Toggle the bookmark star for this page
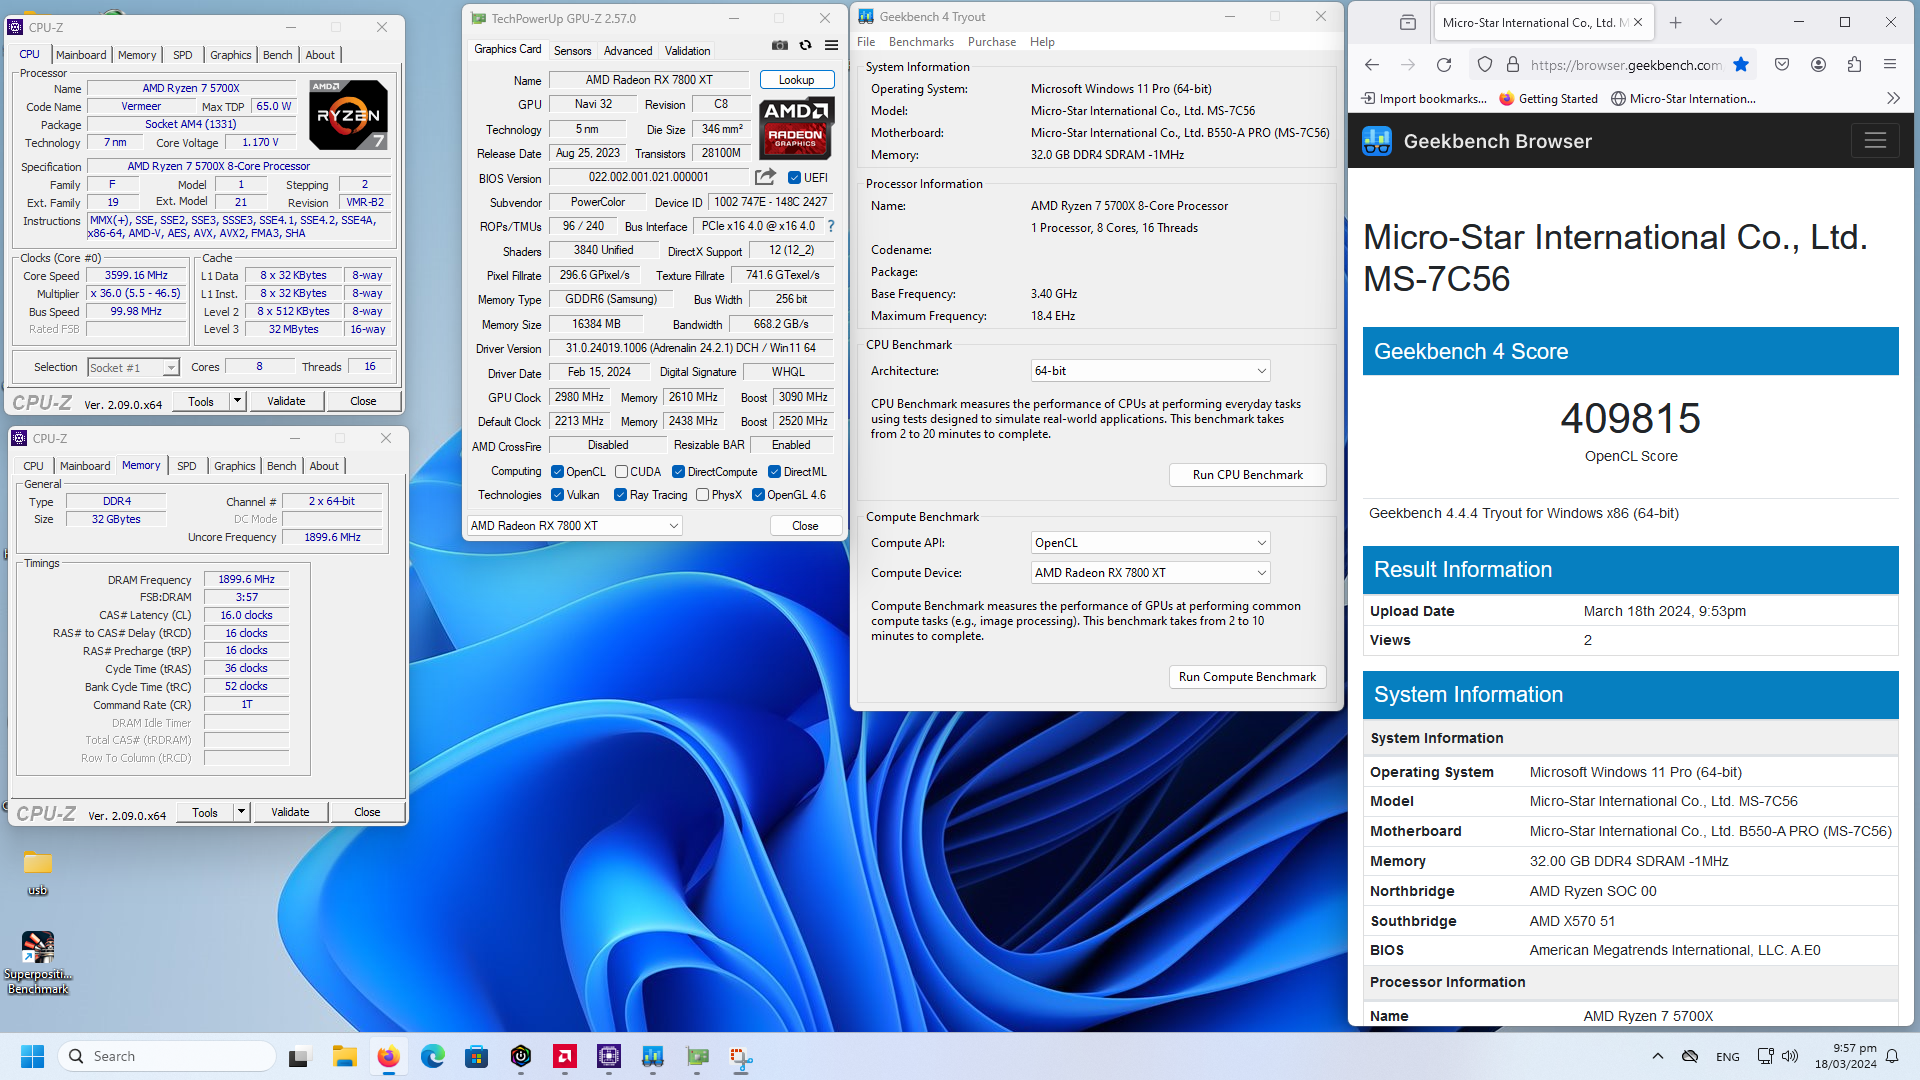Image resolution: width=1920 pixels, height=1080 pixels. pos(1741,65)
